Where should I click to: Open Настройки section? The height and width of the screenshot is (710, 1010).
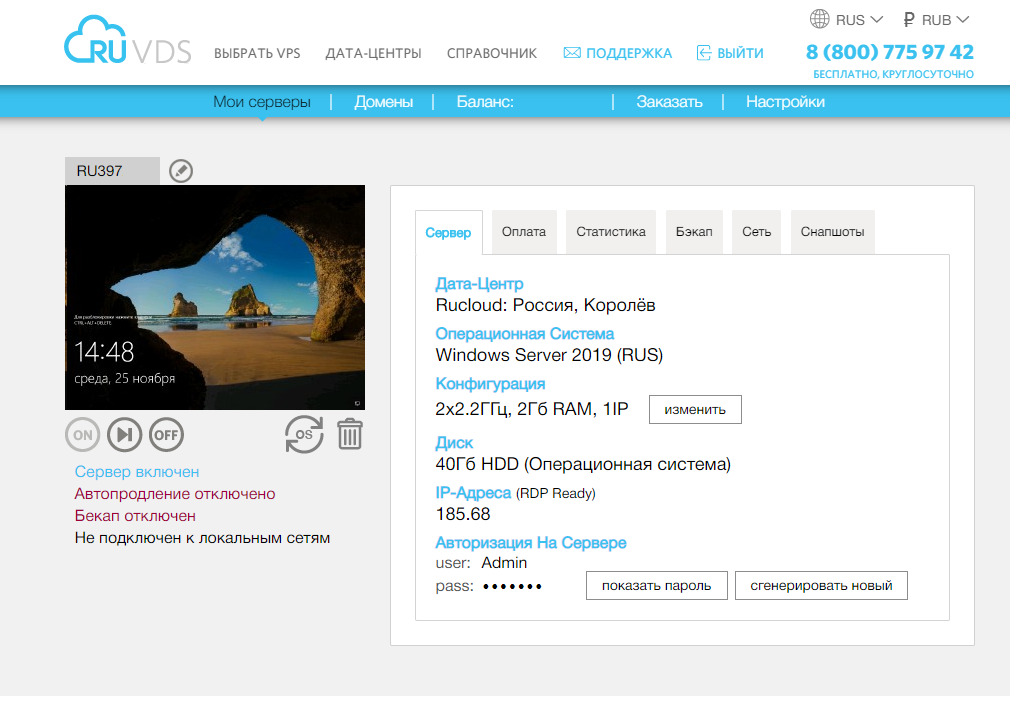tap(785, 102)
